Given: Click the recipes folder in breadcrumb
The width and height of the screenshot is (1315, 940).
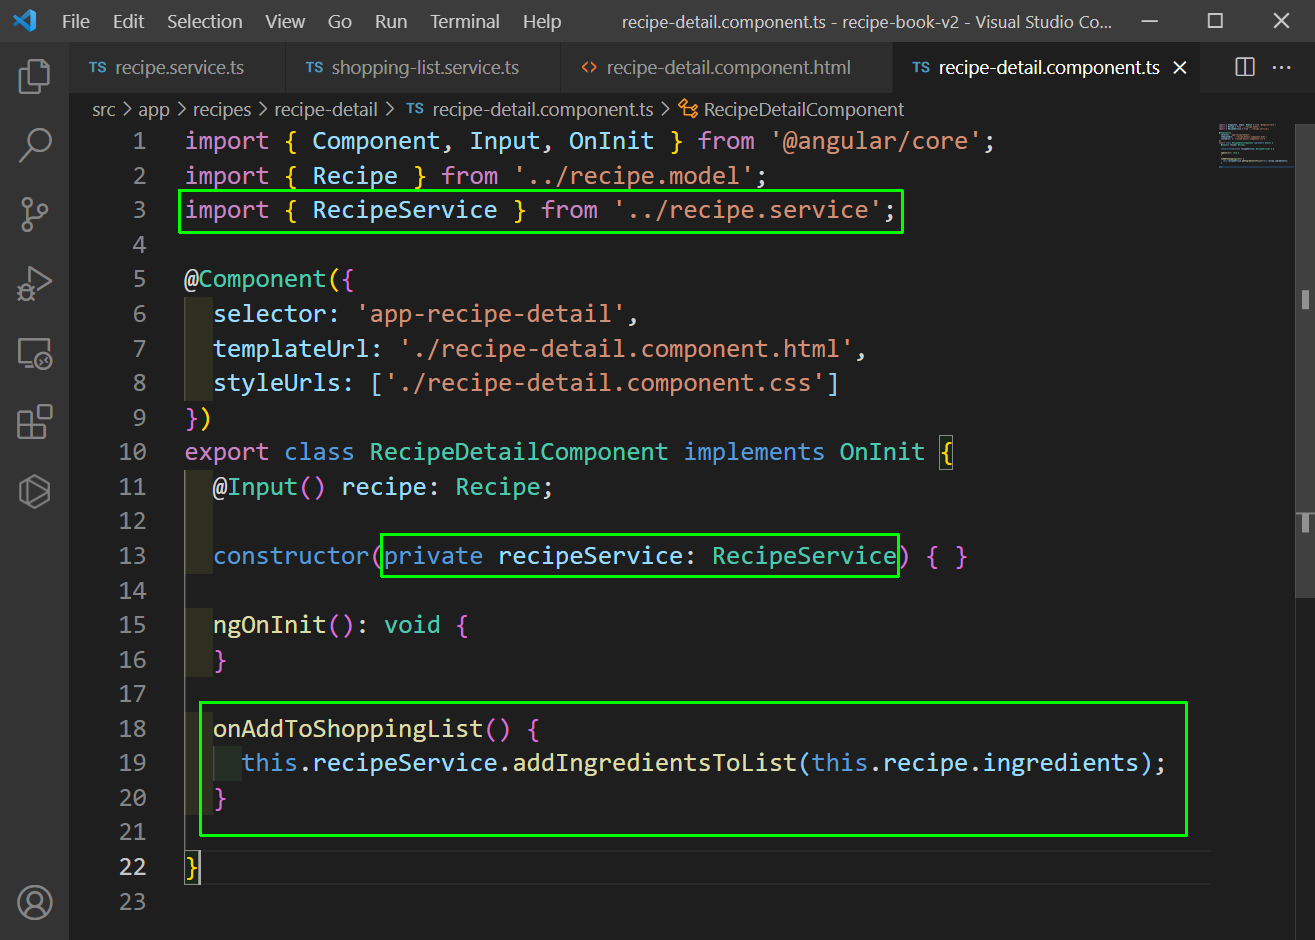Looking at the screenshot, I should [x=222, y=109].
